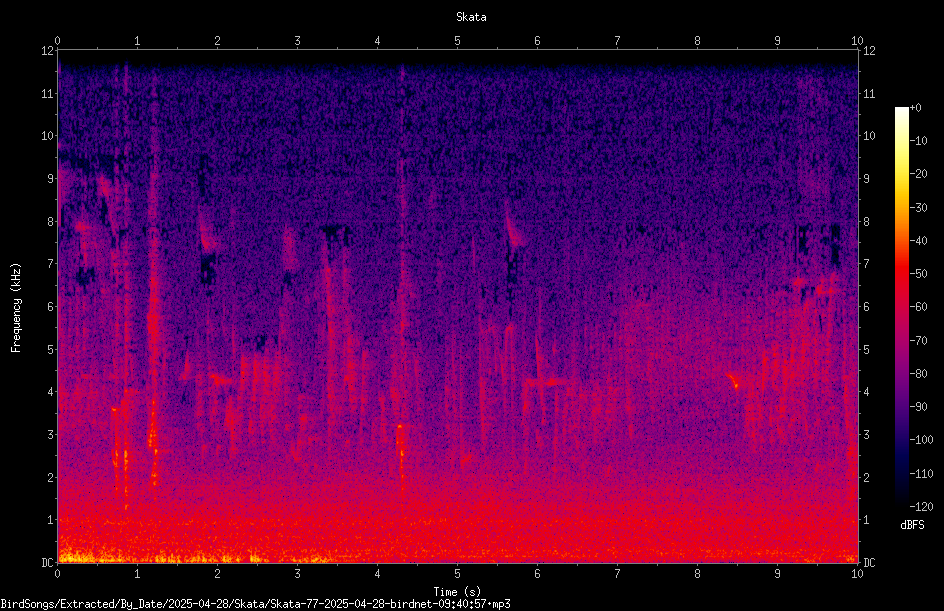The width and height of the screenshot is (944, 611).
Task: Click the Skata title above the spectrogram
Action: coord(471,17)
